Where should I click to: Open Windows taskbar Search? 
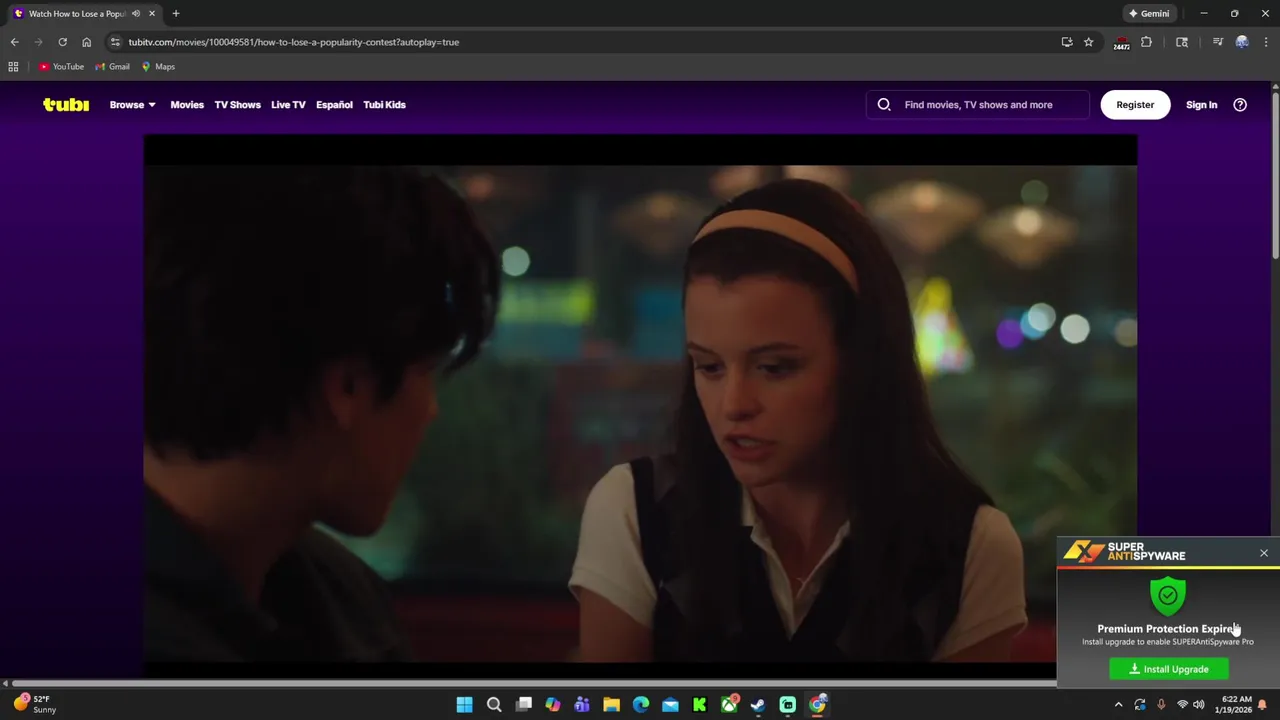[494, 705]
